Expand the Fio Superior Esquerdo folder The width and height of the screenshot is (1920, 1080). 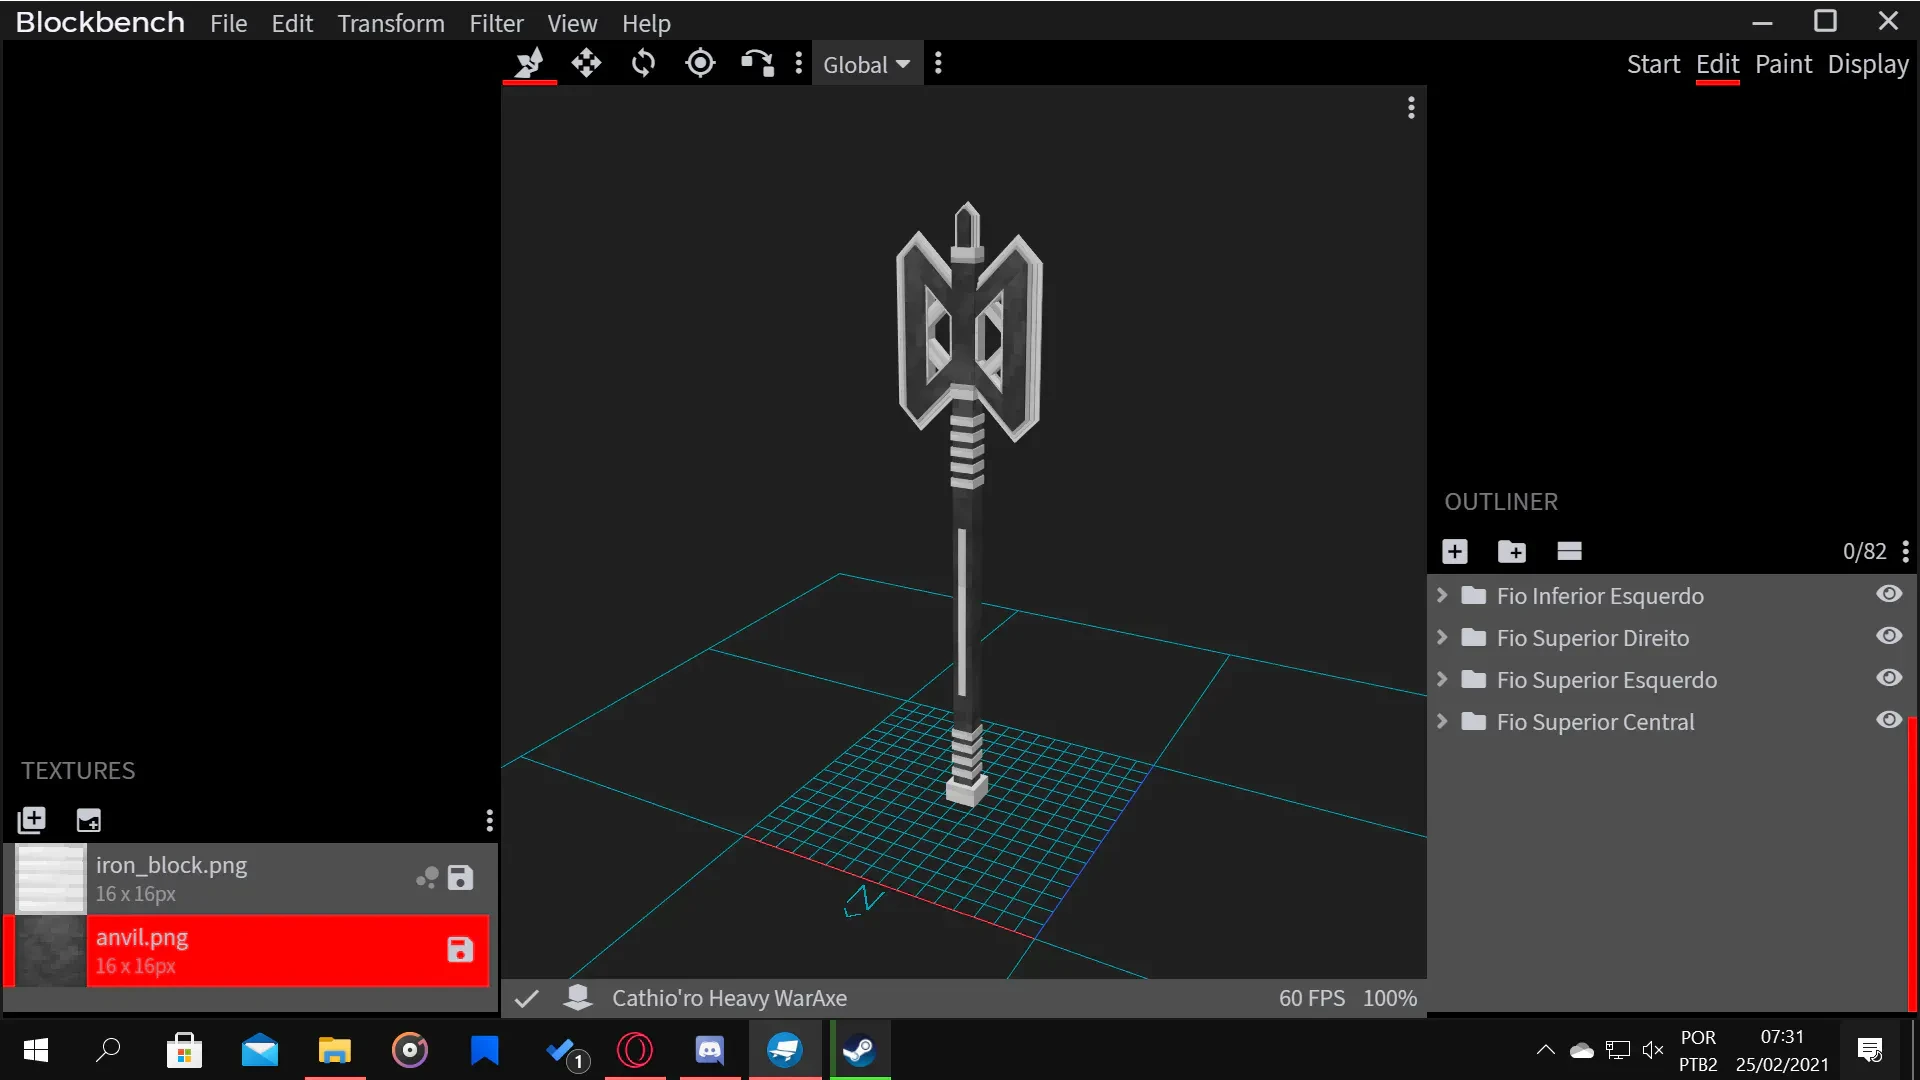(x=1442, y=679)
